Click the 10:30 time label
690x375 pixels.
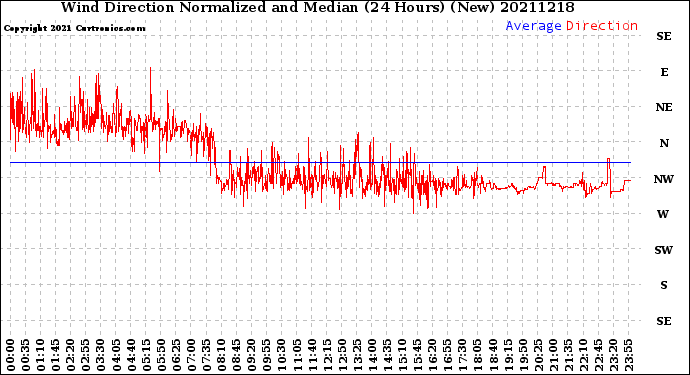point(282,355)
